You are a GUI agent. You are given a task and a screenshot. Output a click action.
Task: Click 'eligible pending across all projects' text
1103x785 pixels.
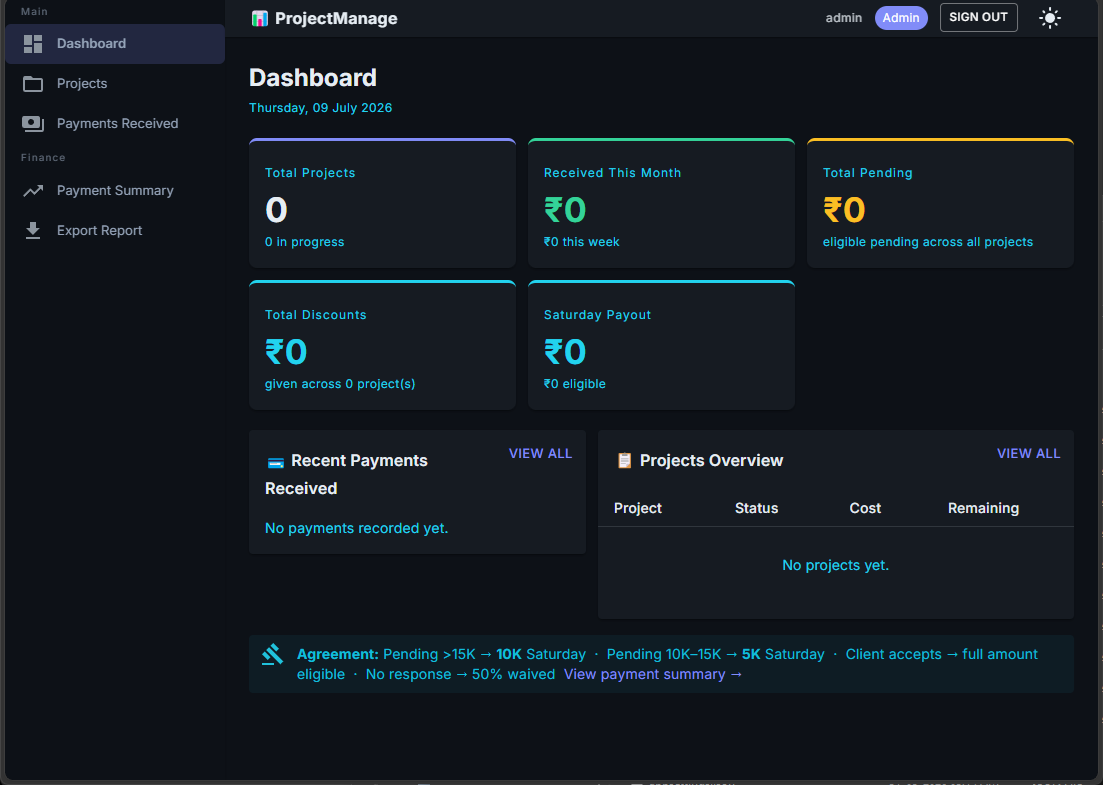pyautogui.click(x=928, y=242)
